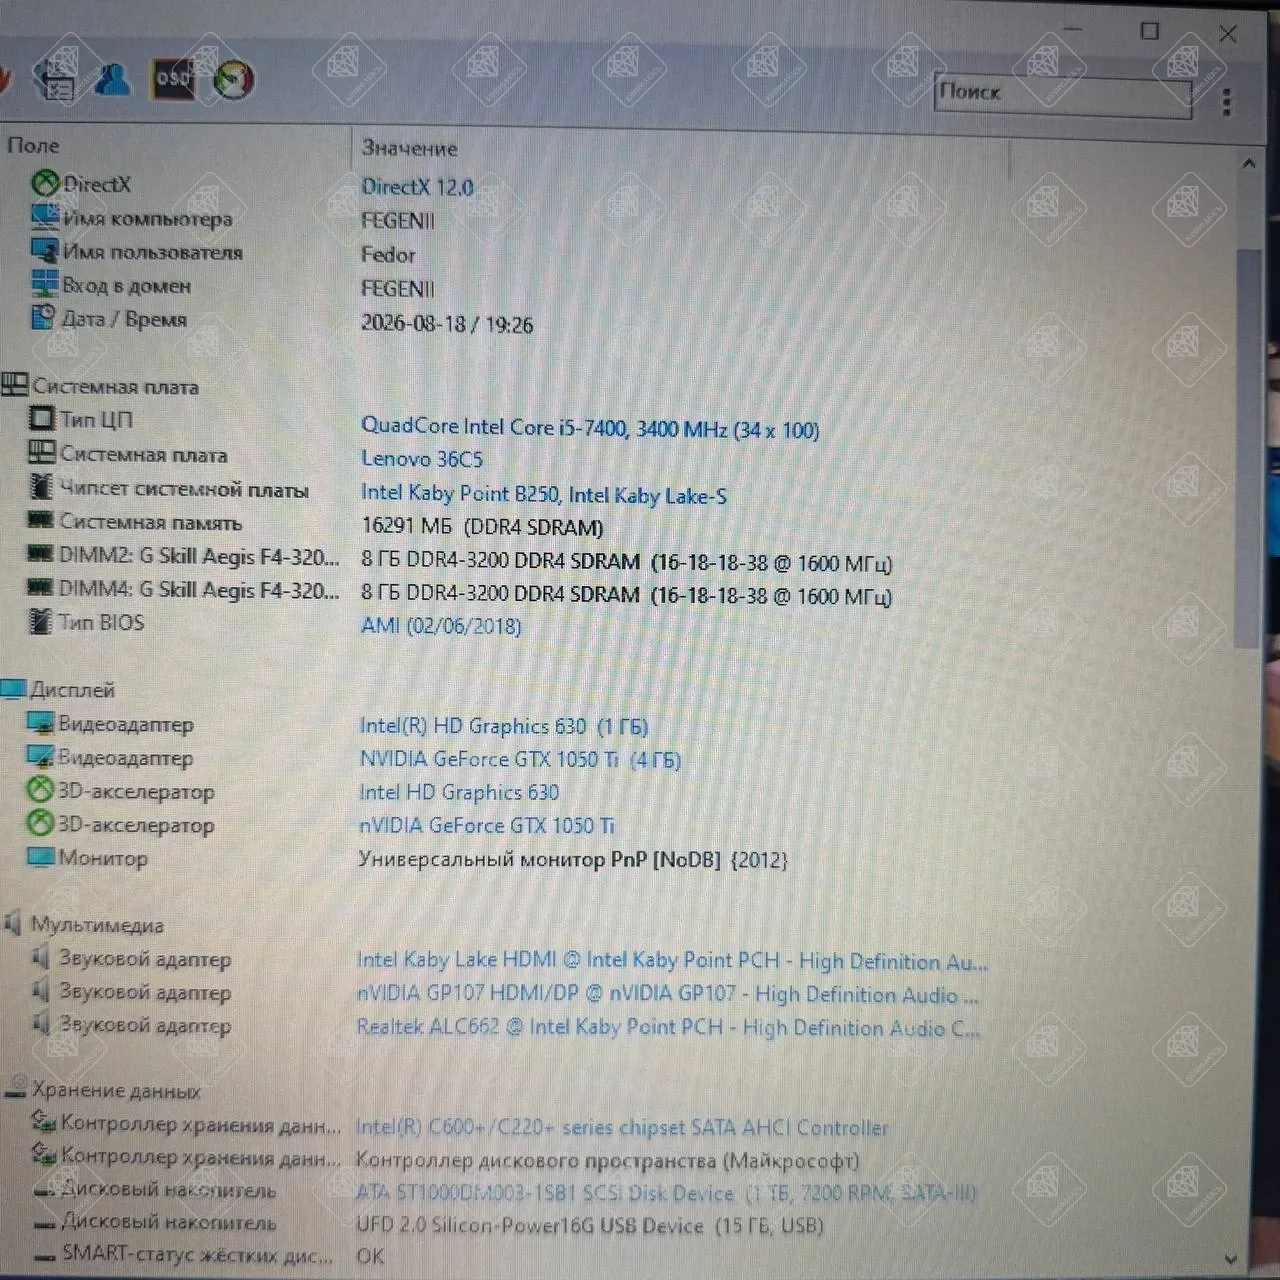
Task: Select the 16291 МБ (DDR4 SDRAM) value
Action: pos(482,527)
